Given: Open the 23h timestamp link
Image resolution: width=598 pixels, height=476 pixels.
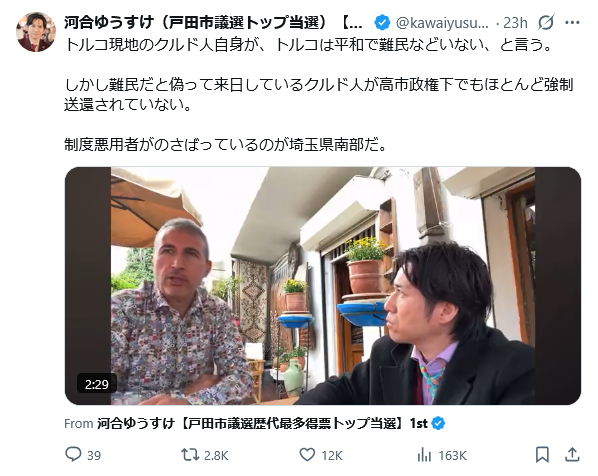Looking at the screenshot, I should click(x=515, y=23).
